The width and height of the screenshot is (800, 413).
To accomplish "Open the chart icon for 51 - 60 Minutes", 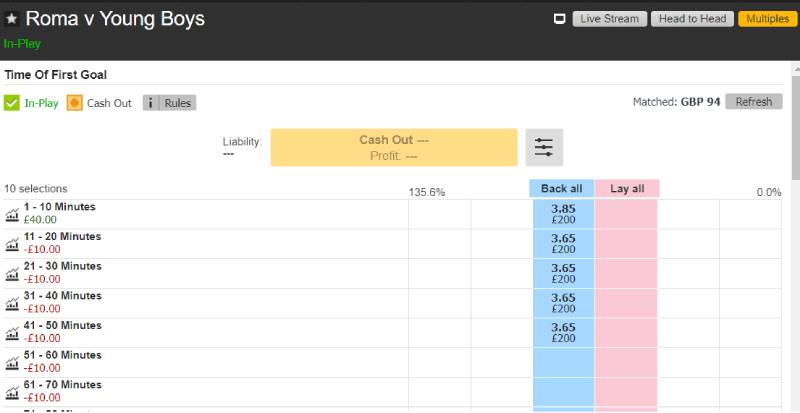I will (12, 363).
